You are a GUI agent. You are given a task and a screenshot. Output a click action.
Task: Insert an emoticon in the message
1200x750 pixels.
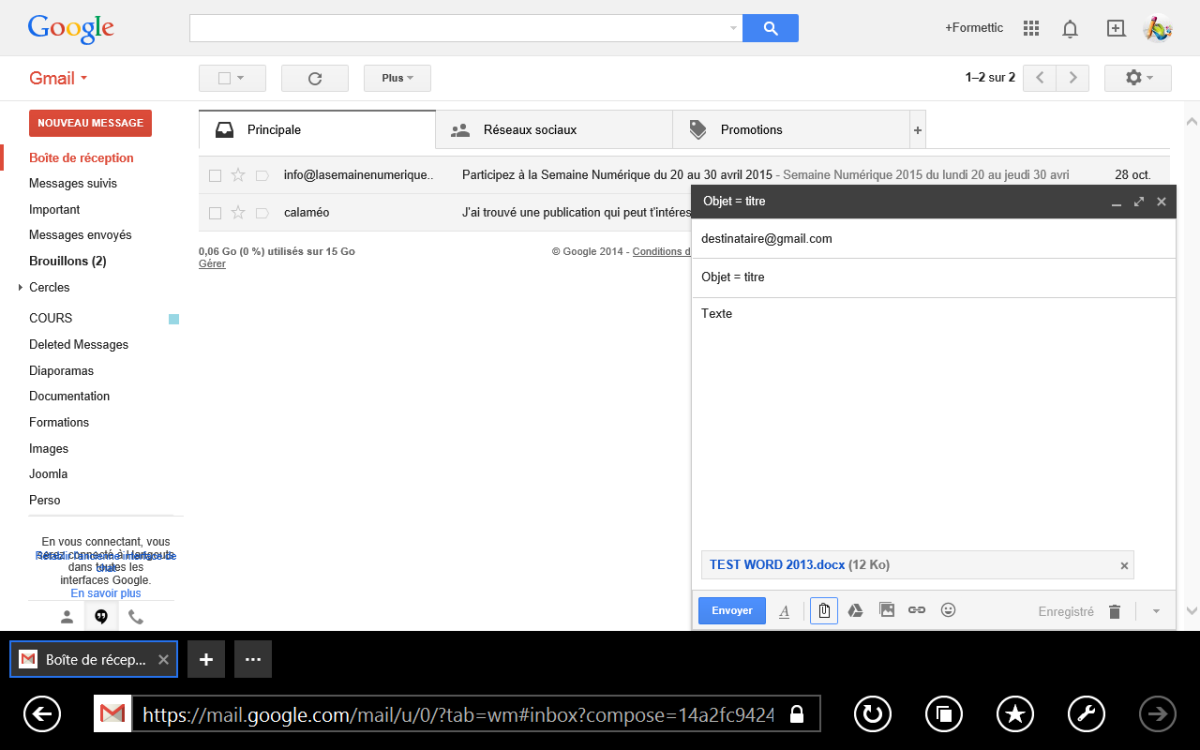(948, 610)
